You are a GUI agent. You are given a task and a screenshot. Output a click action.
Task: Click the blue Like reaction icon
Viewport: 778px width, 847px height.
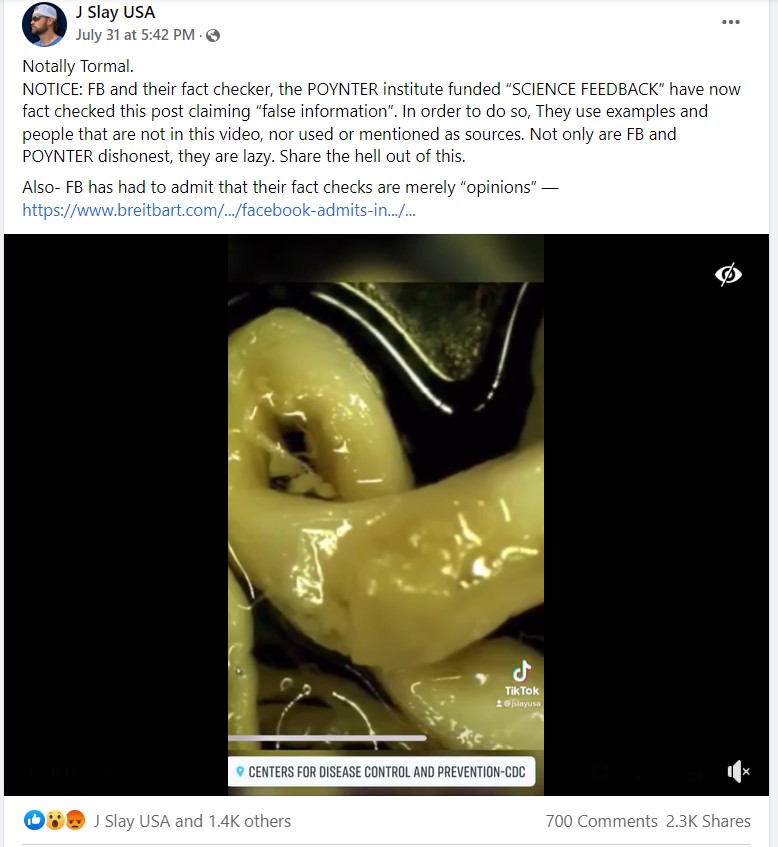(34, 821)
